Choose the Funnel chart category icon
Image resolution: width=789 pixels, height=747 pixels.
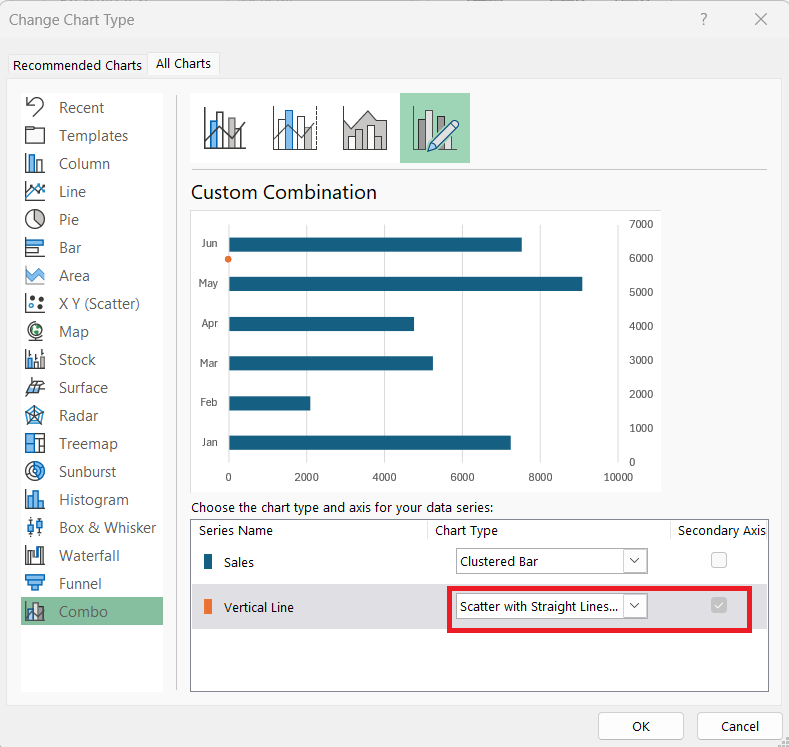(35, 584)
